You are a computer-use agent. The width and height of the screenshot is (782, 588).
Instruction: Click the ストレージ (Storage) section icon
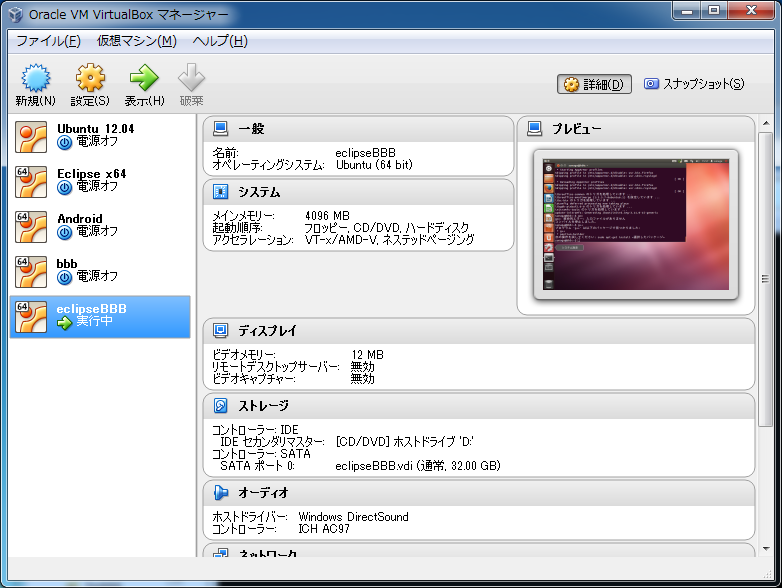click(220, 405)
